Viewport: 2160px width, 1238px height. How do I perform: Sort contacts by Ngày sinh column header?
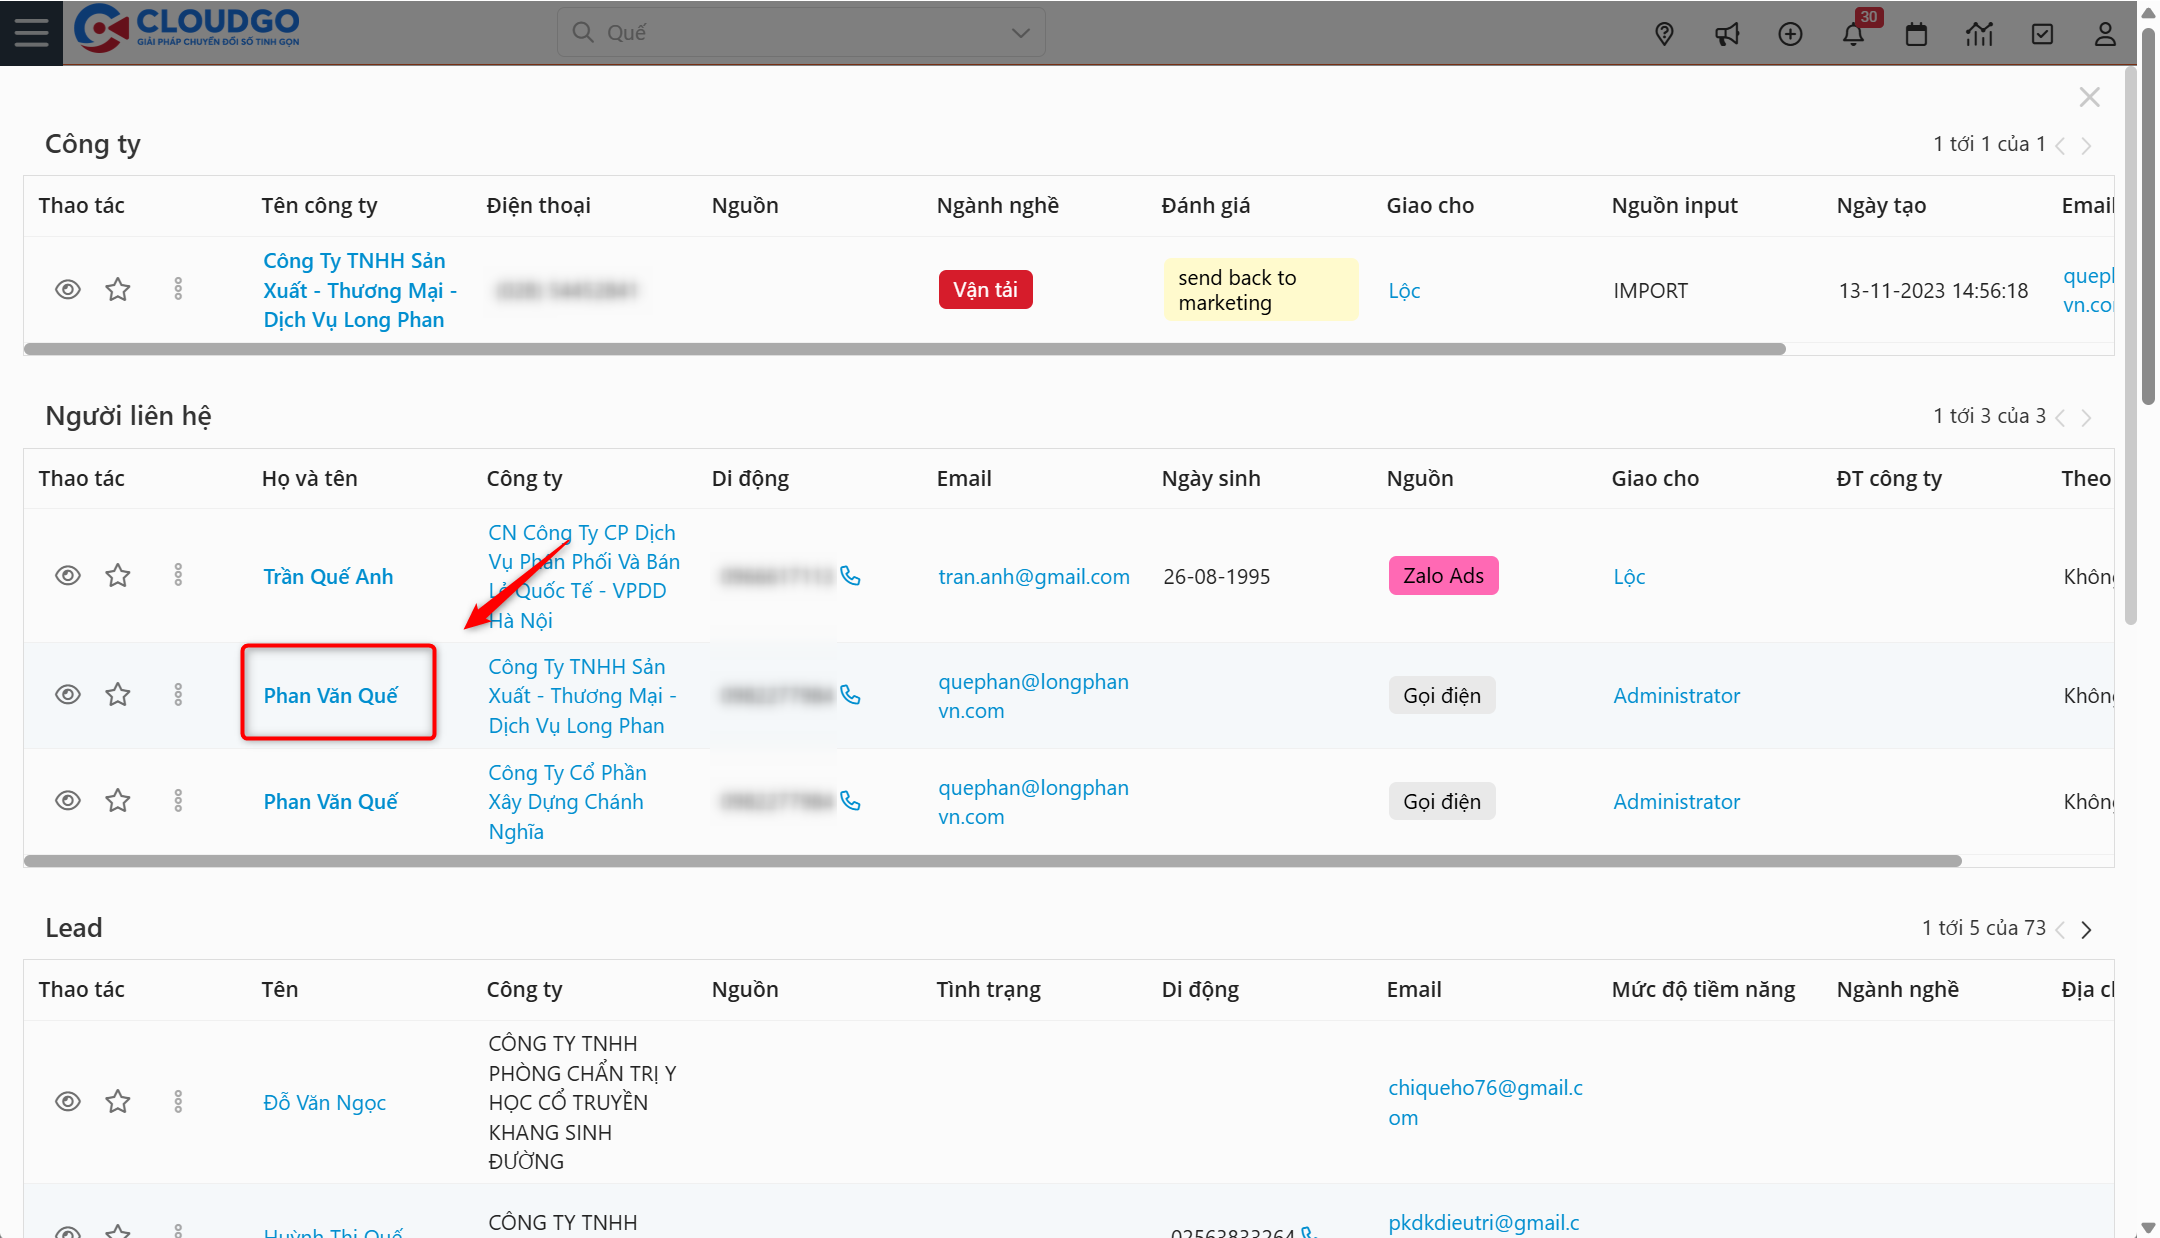1210,479
